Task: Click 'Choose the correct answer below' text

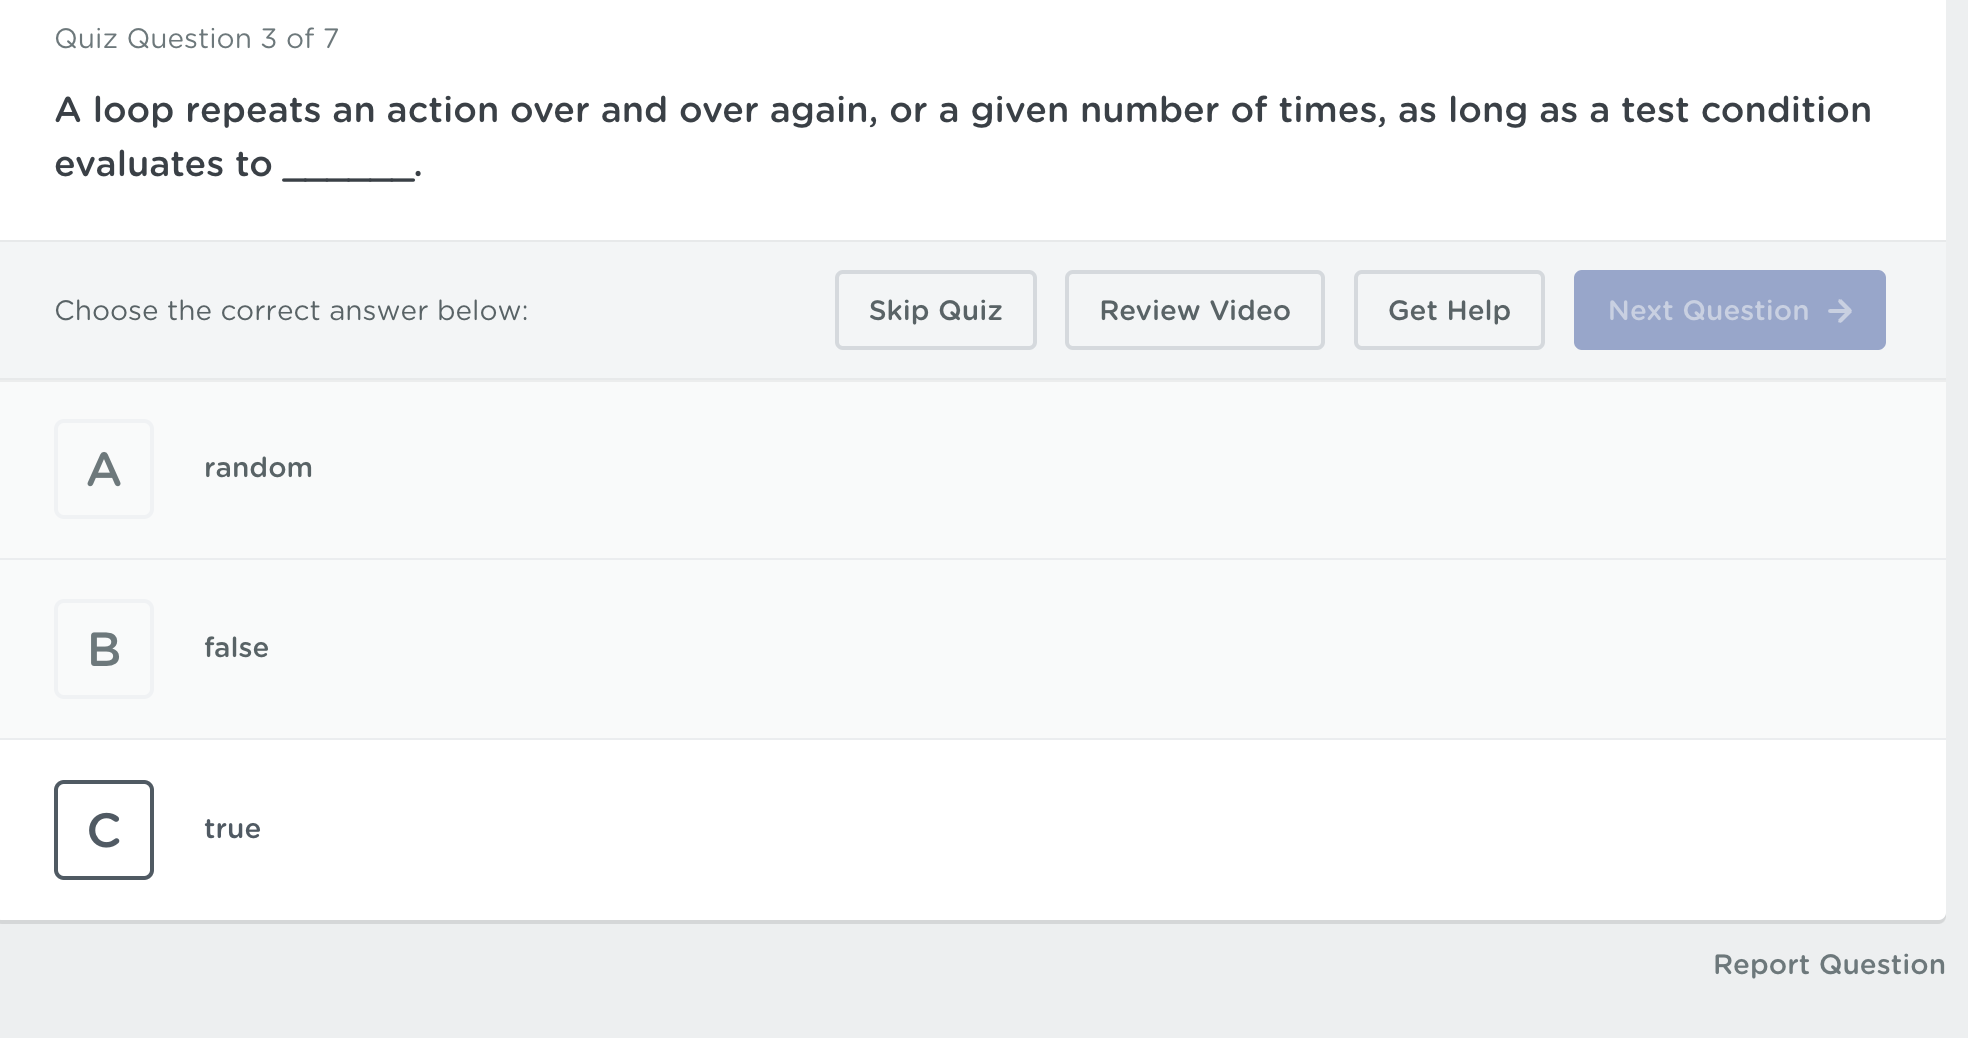Action: coord(291,311)
